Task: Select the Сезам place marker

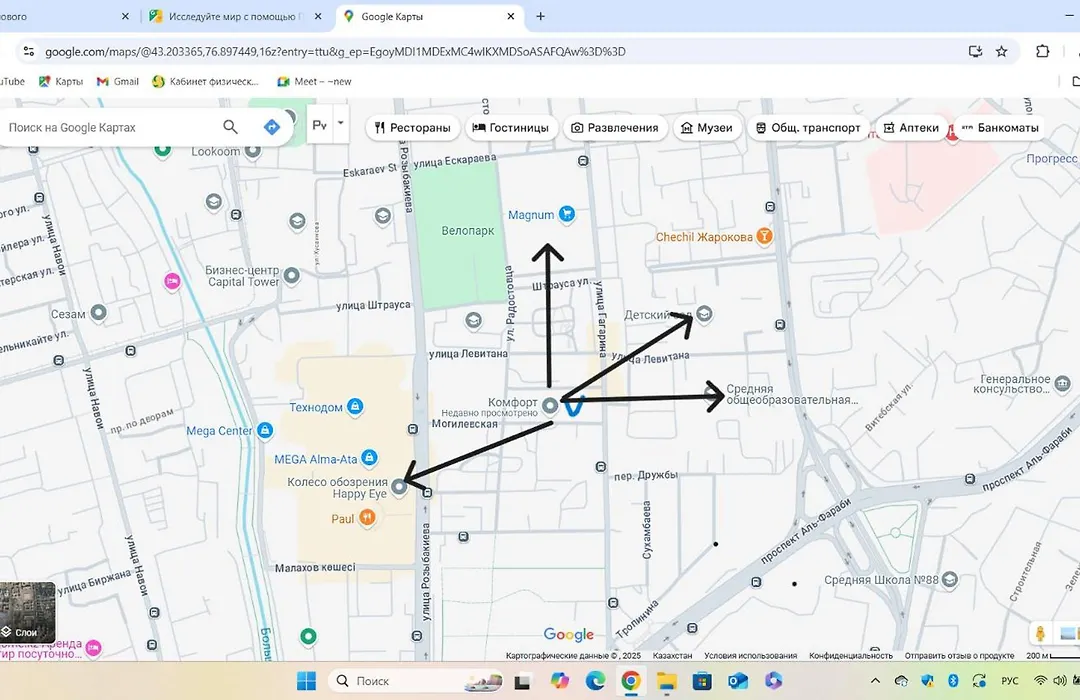Action: tap(98, 313)
